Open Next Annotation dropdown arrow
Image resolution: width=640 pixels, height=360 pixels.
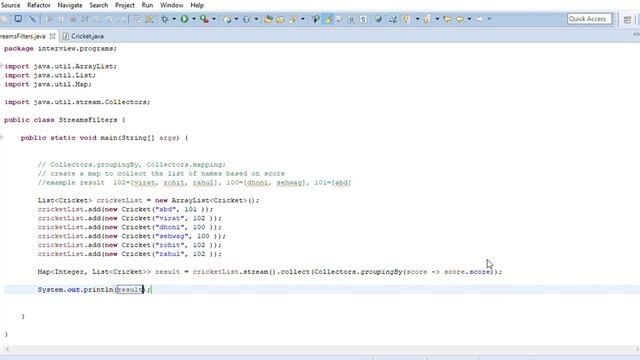coord(417,19)
